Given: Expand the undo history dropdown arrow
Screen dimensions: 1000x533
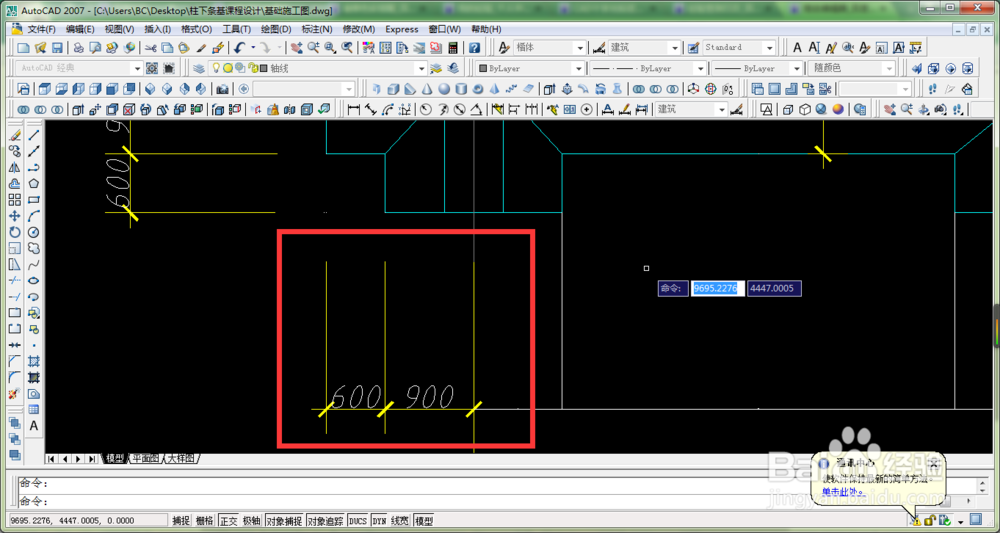Looking at the screenshot, I should tap(253, 48).
